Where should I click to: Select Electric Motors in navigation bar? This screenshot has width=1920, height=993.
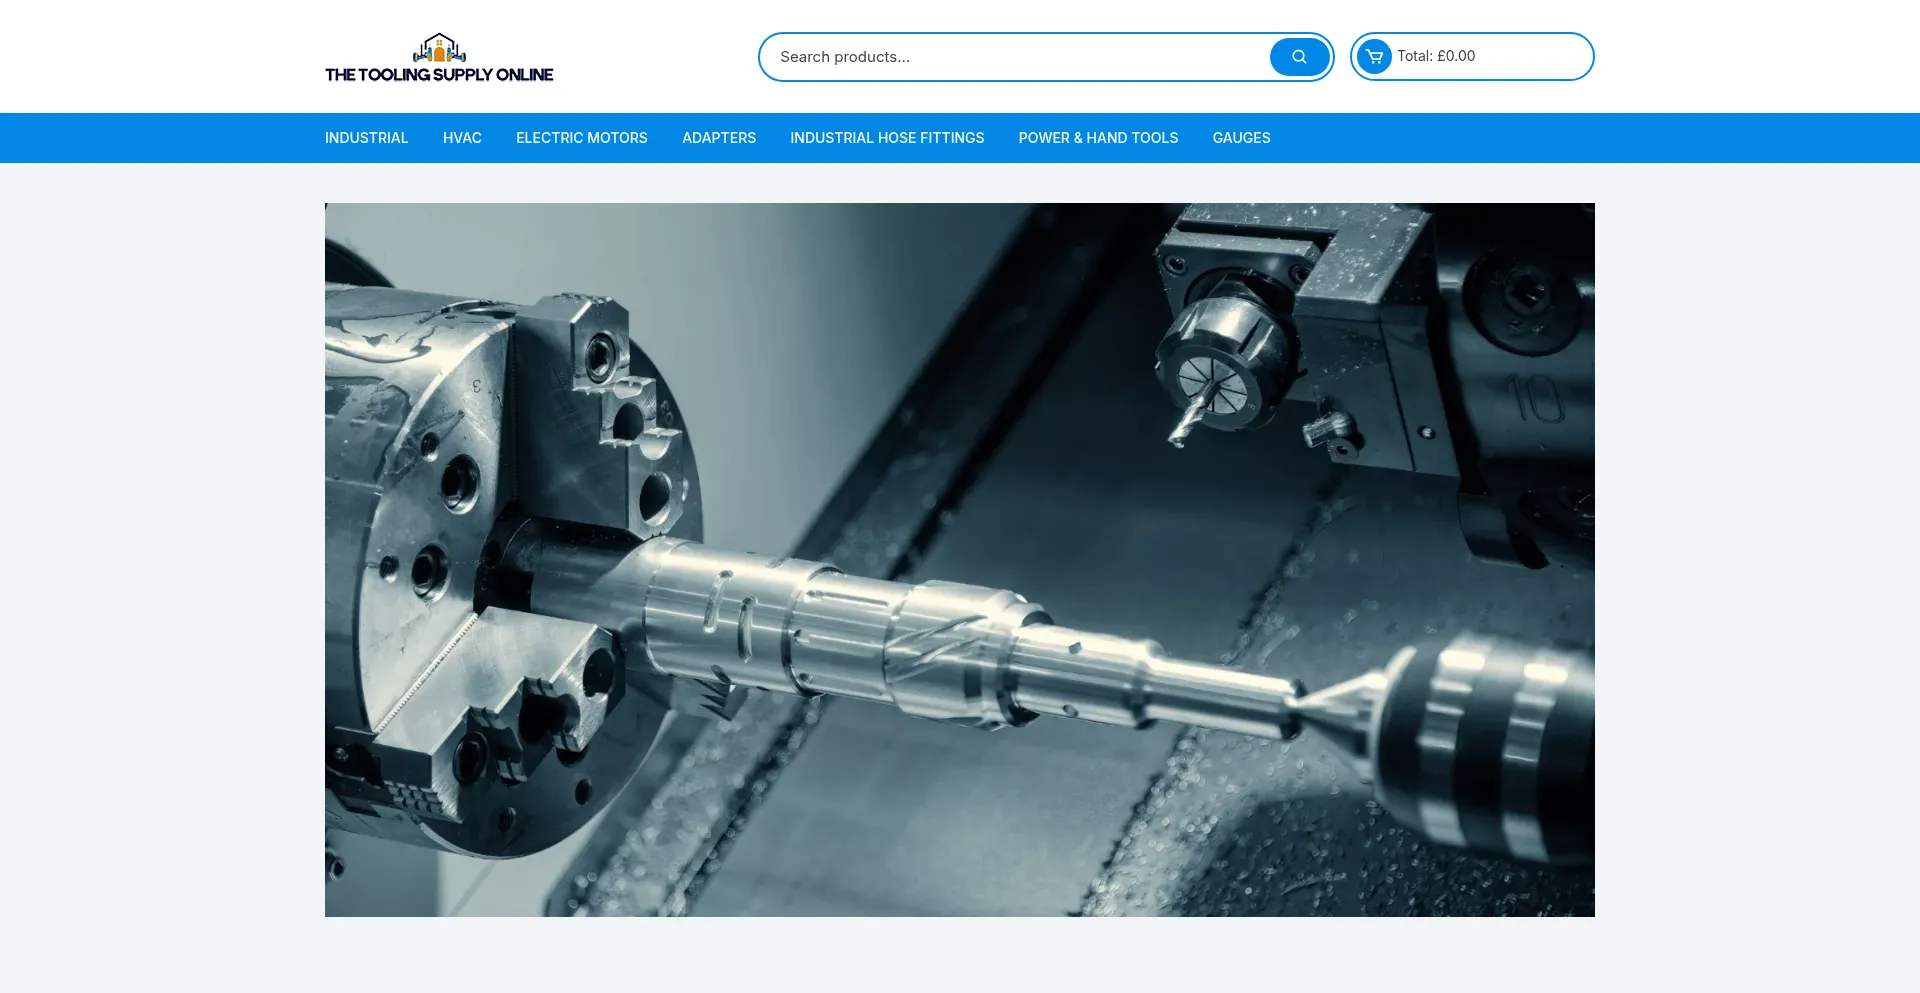581,138
